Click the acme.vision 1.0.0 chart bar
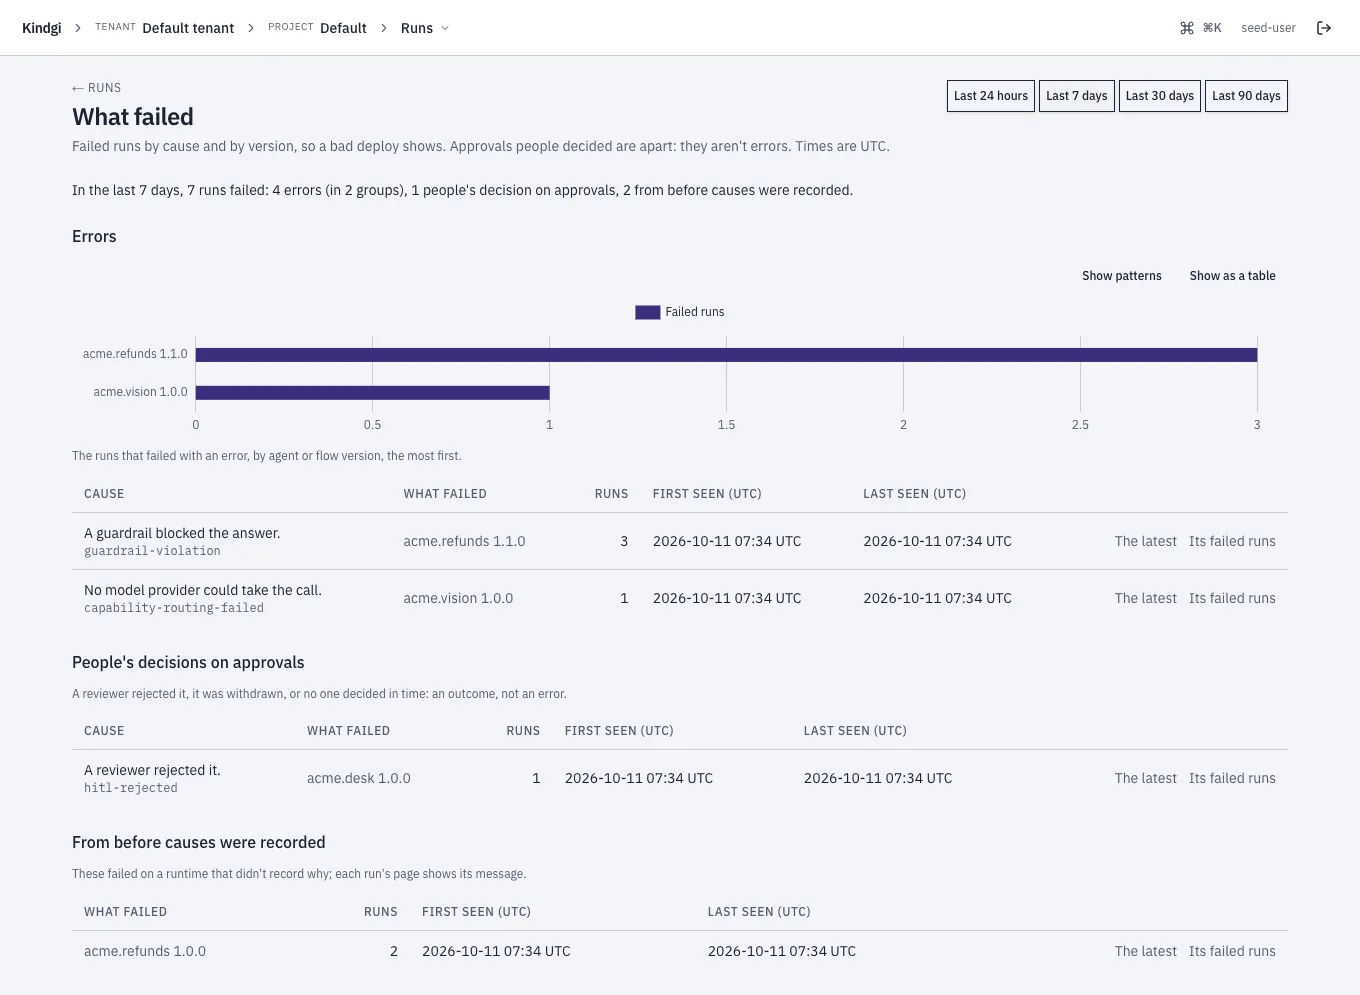The image size is (1360, 995). 373,392
